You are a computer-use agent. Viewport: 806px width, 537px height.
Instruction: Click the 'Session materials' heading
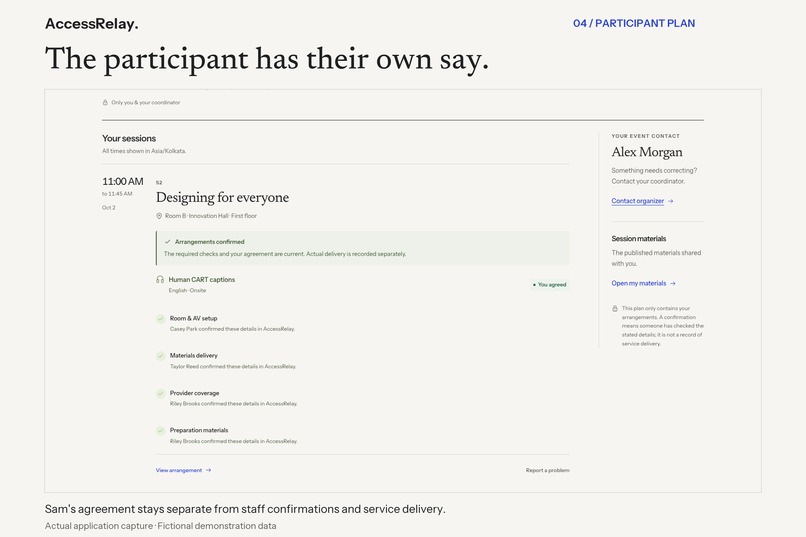pos(638,238)
